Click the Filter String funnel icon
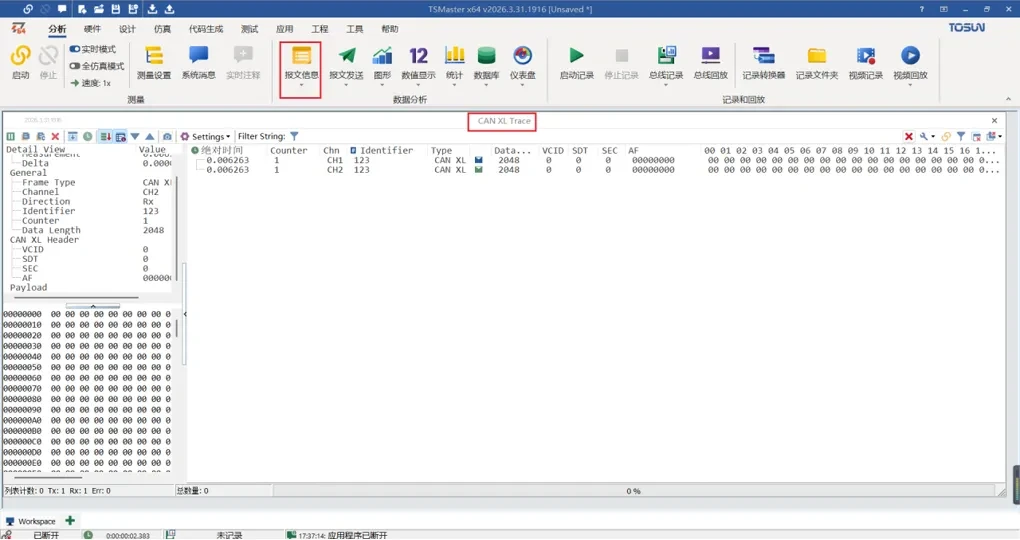This screenshot has height=540, width=1020. point(294,137)
